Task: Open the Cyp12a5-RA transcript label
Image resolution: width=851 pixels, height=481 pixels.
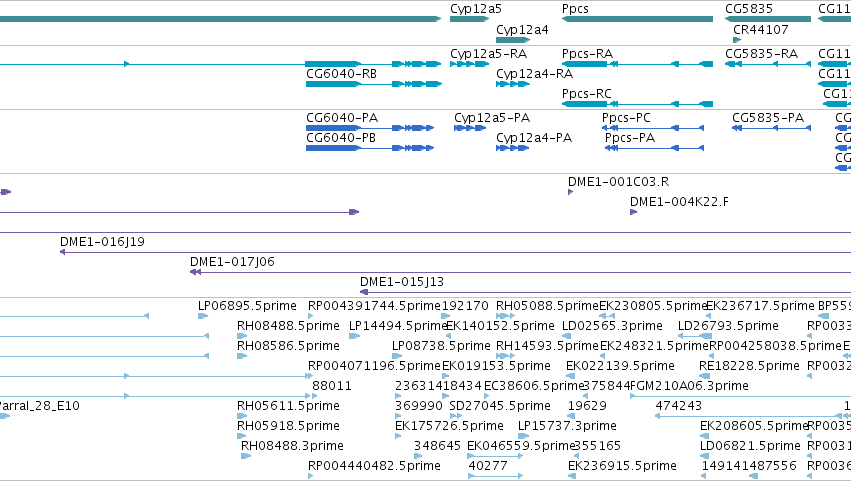Action: (x=488, y=54)
